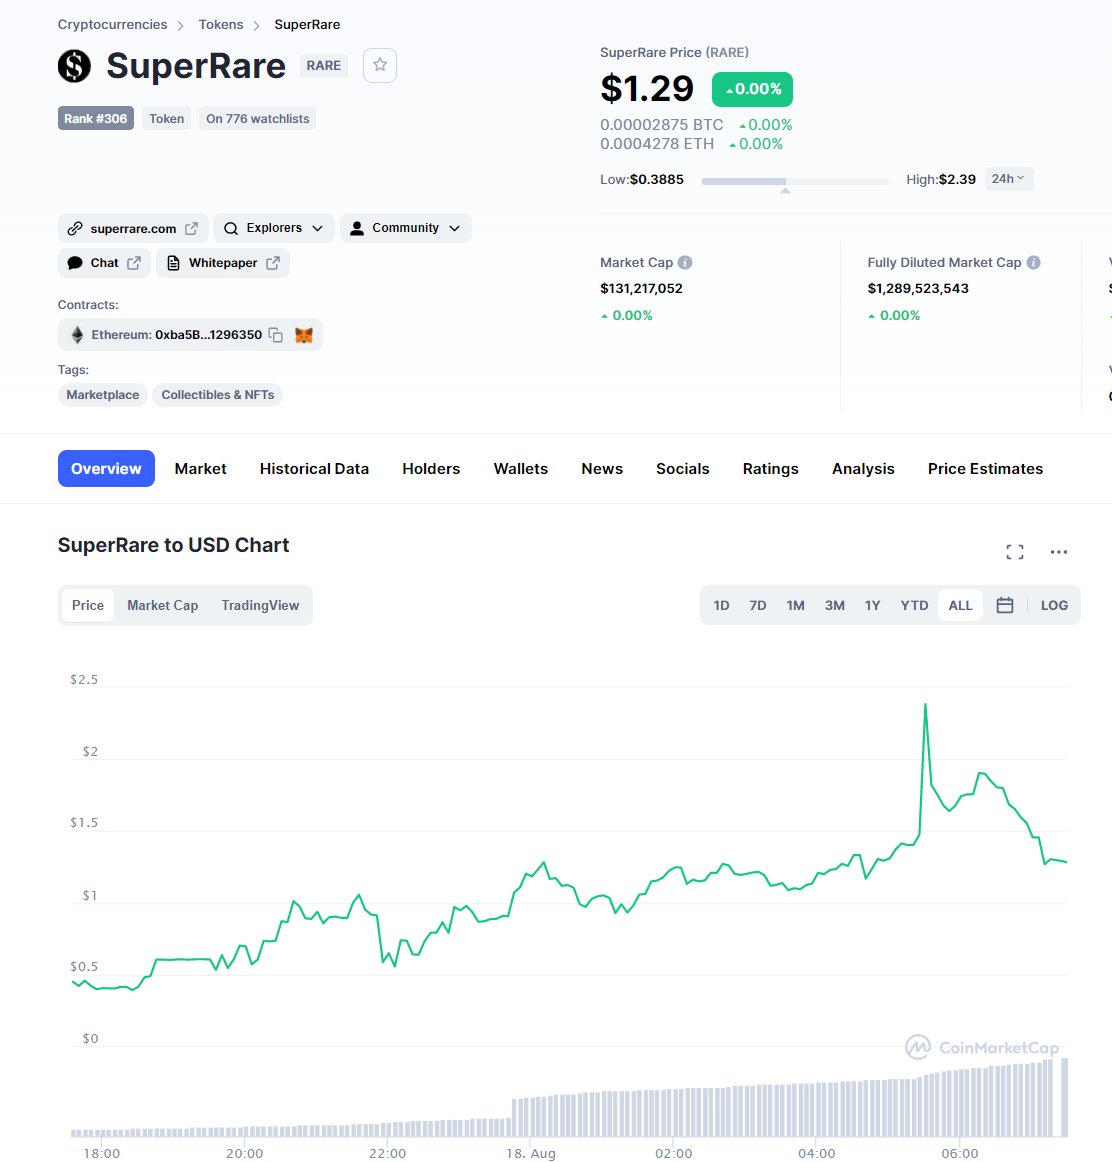This screenshot has height=1162, width=1112.
Task: Switch chart to Market Cap view
Action: 162,605
